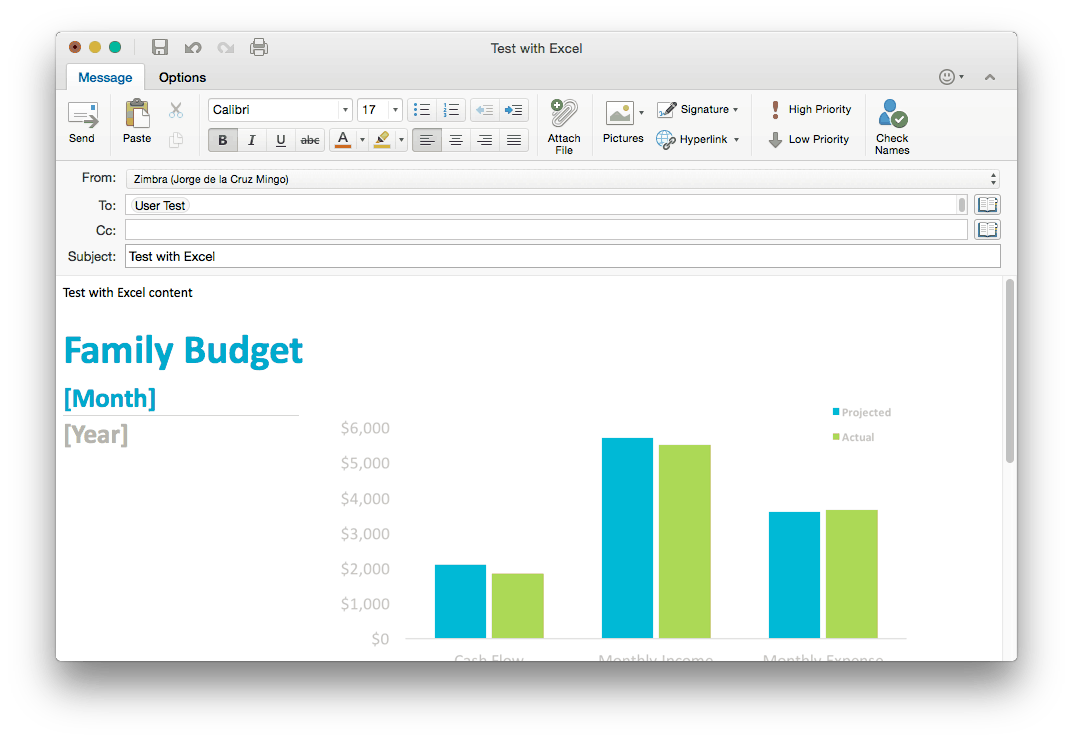Print the message with the printer icon
This screenshot has width=1073, height=741.
(259, 47)
